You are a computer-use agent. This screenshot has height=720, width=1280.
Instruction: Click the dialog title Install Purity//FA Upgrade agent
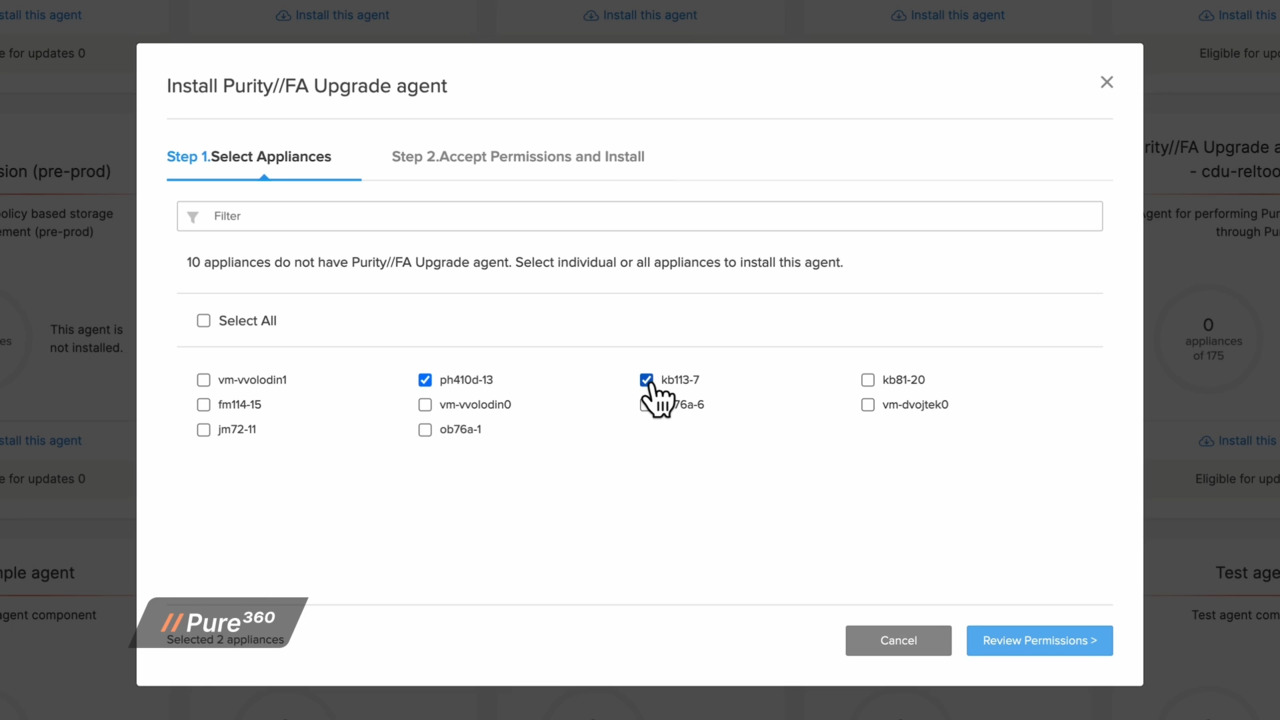(x=307, y=86)
